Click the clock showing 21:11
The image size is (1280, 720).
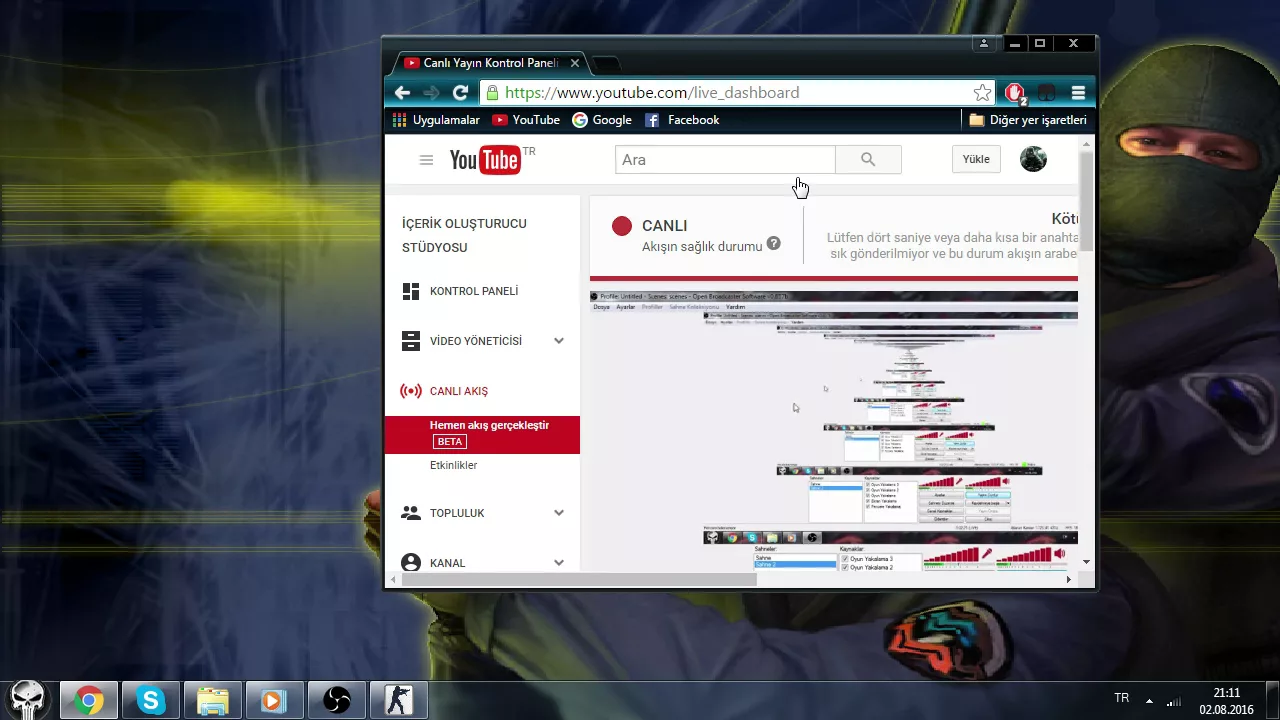pos(1226,692)
